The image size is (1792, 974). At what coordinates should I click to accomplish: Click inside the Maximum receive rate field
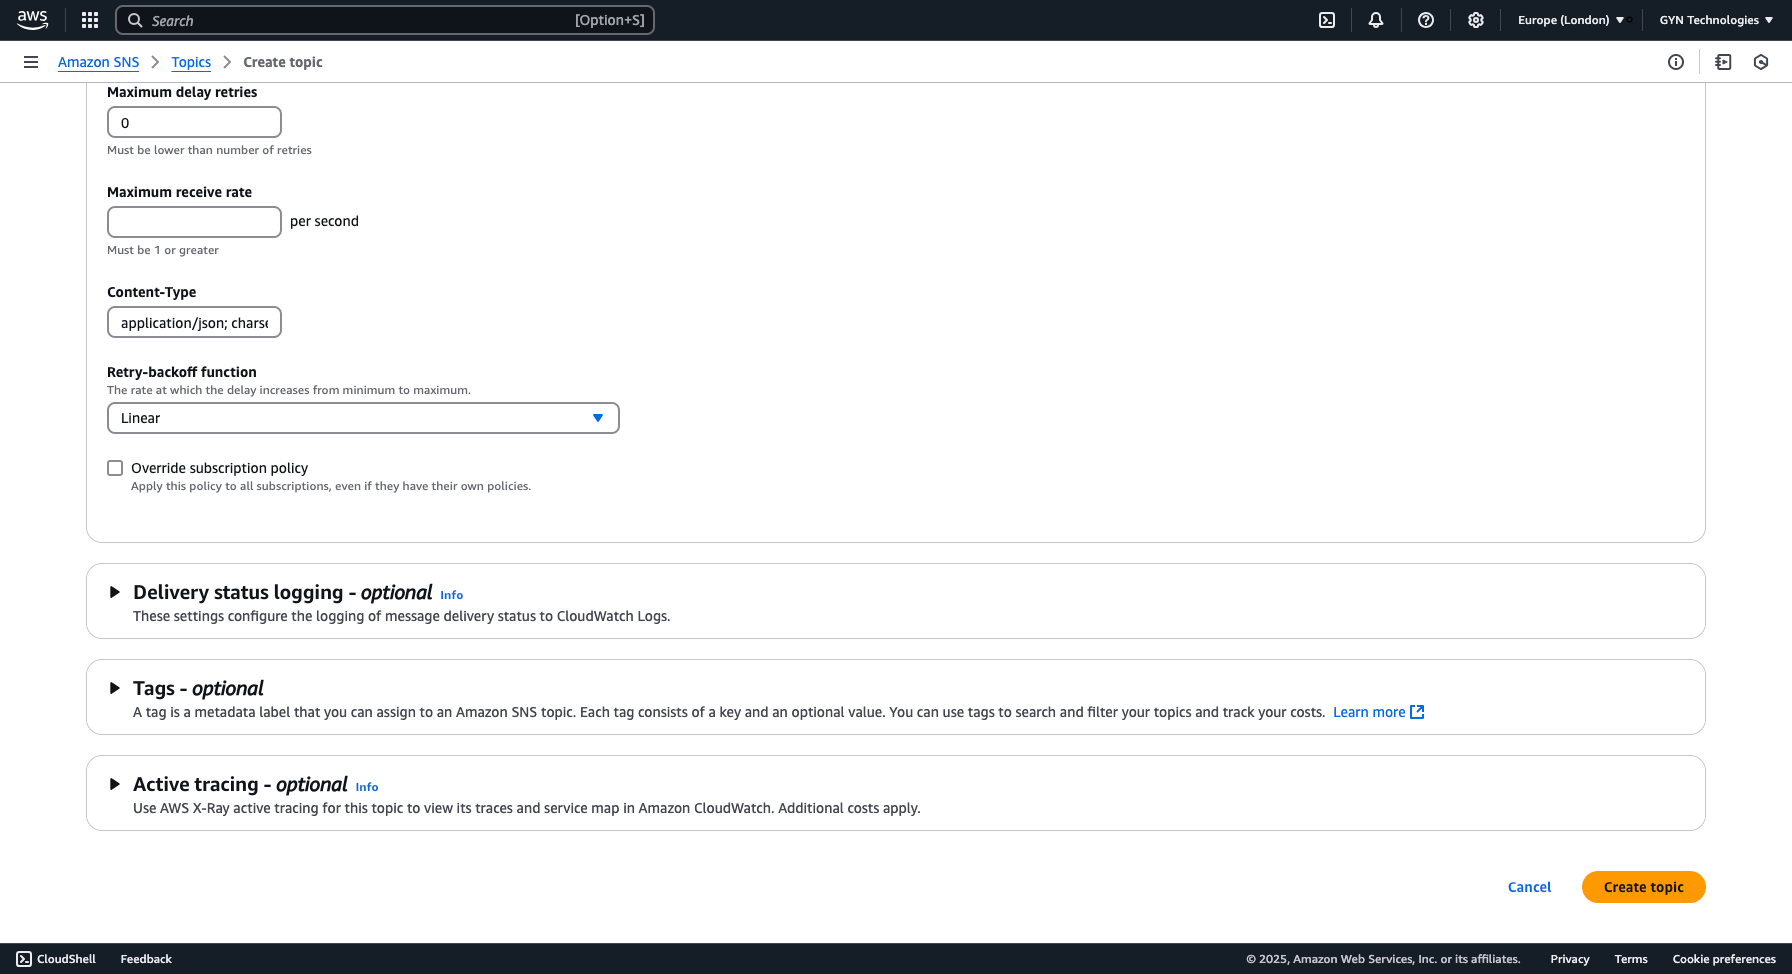193,221
